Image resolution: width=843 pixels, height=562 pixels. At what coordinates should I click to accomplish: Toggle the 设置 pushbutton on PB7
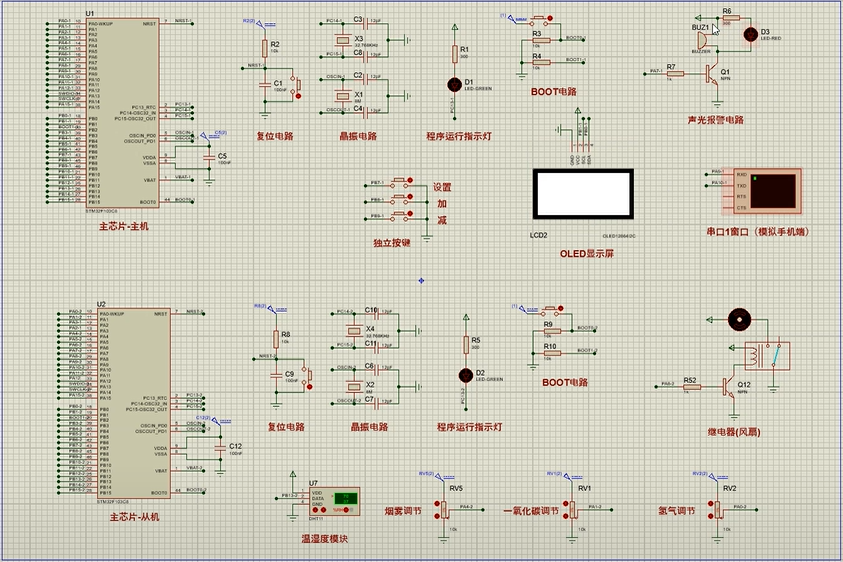click(x=401, y=182)
